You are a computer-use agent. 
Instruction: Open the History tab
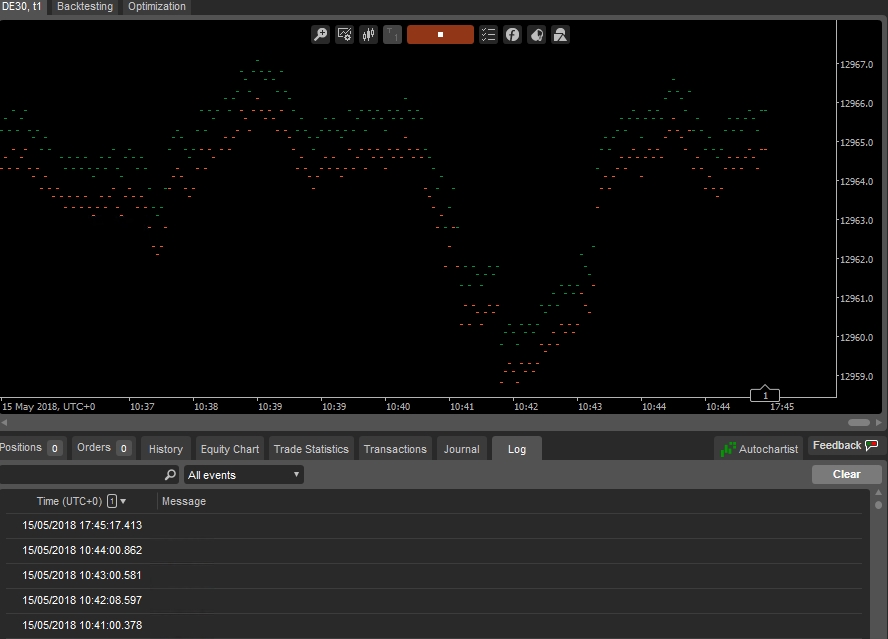coord(165,449)
